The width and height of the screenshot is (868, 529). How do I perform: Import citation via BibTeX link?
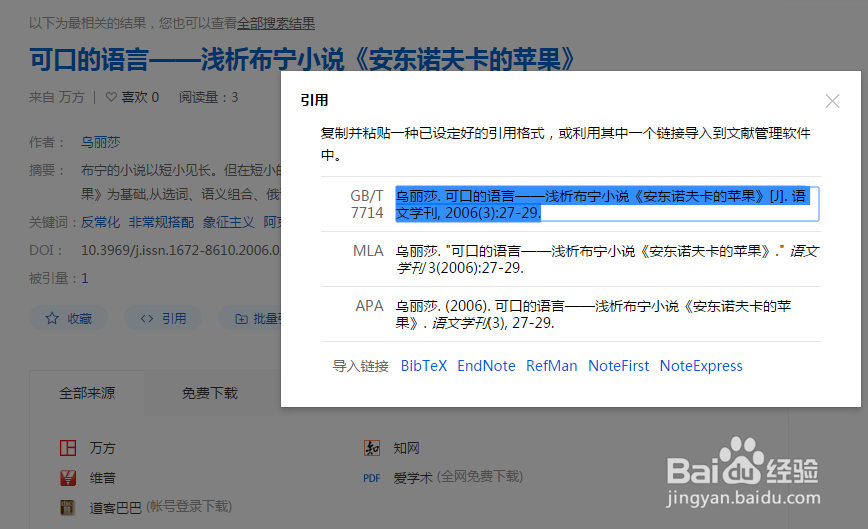(423, 366)
